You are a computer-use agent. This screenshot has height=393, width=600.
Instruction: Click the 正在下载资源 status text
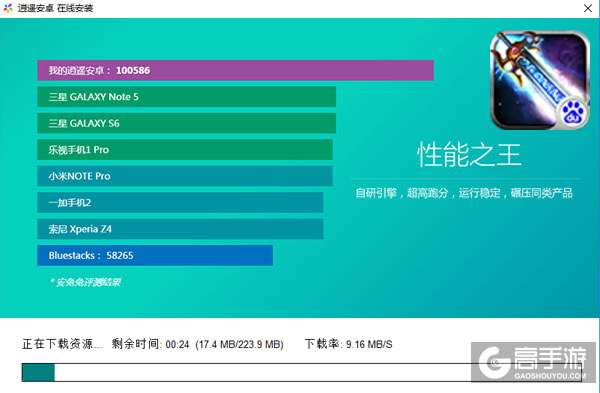[62, 344]
